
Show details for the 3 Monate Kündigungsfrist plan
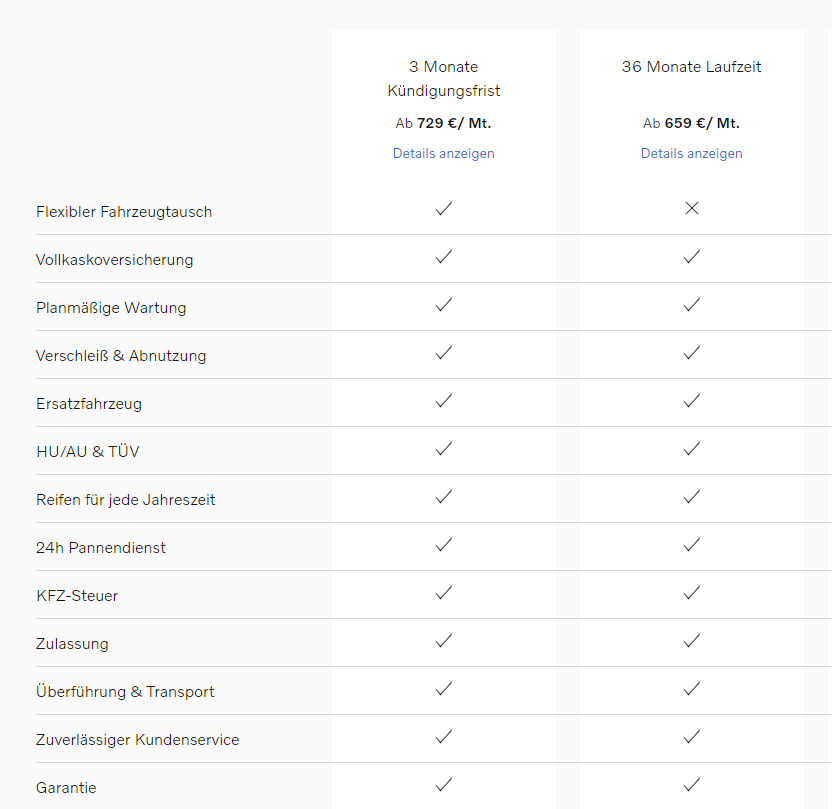click(443, 153)
